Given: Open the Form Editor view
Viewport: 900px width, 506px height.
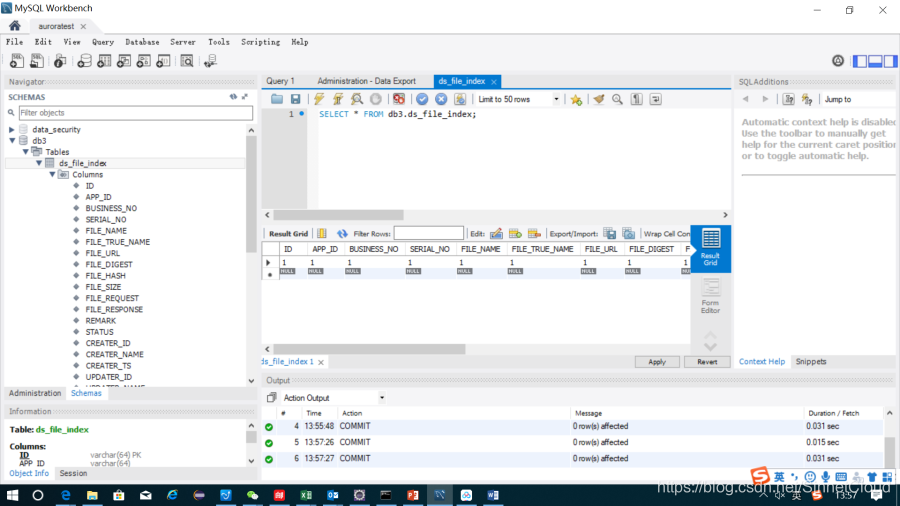Looking at the screenshot, I should coord(710,296).
